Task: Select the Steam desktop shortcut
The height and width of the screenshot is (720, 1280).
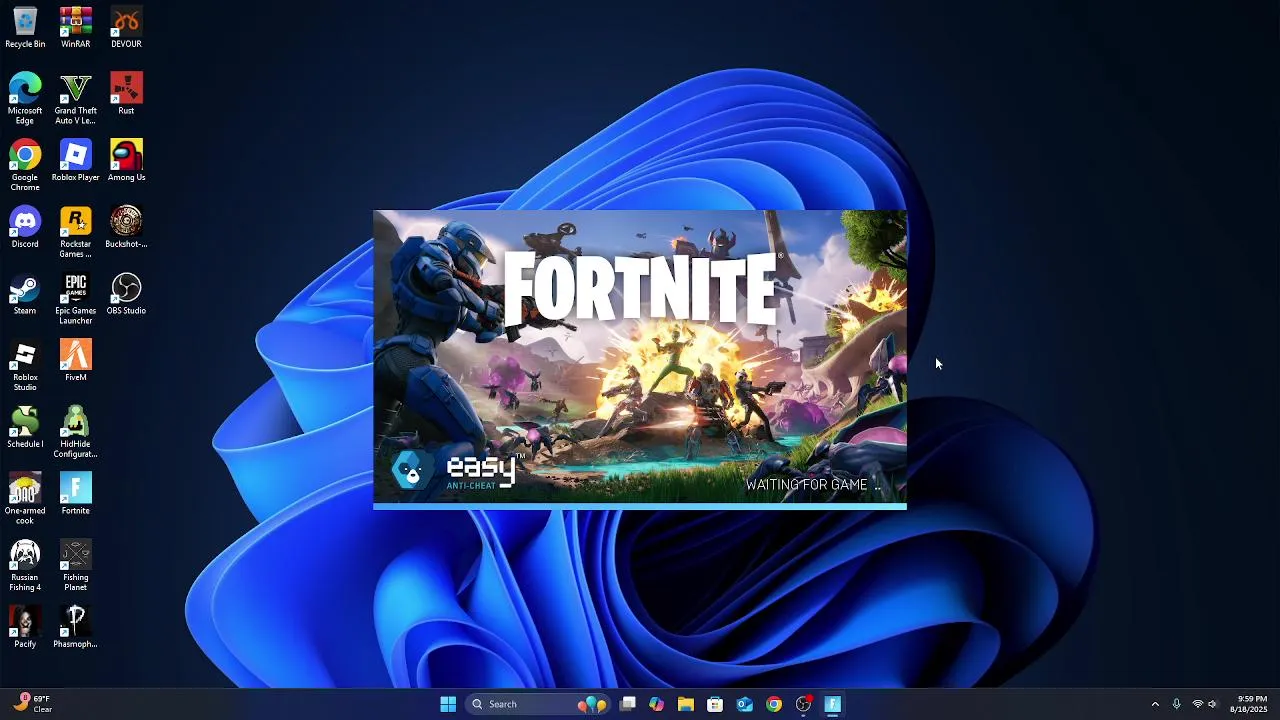Action: click(25, 294)
